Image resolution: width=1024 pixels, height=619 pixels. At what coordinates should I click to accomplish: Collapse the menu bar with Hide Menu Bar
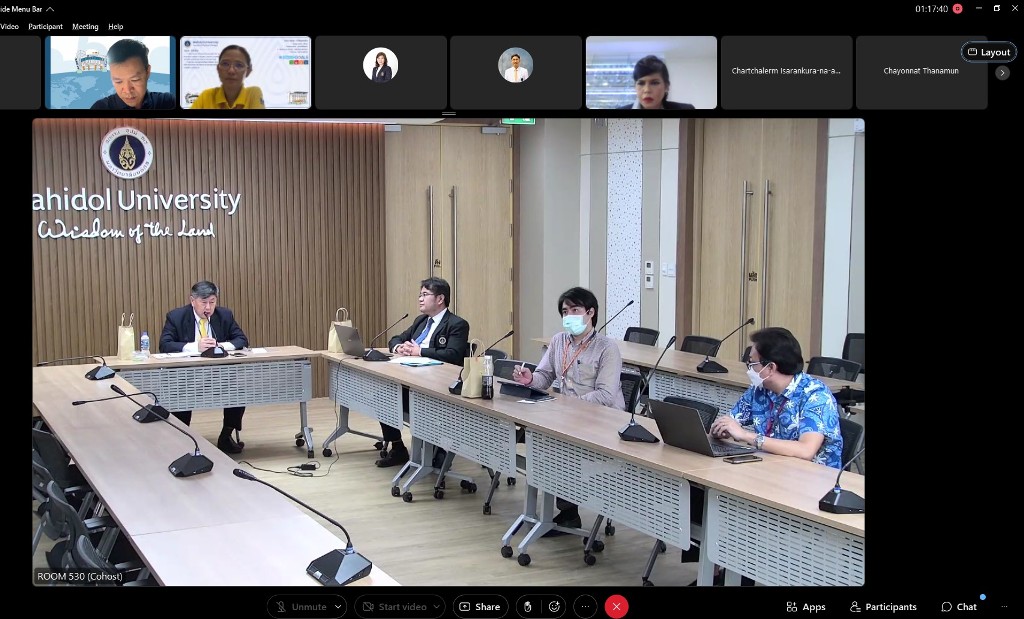pos(27,9)
